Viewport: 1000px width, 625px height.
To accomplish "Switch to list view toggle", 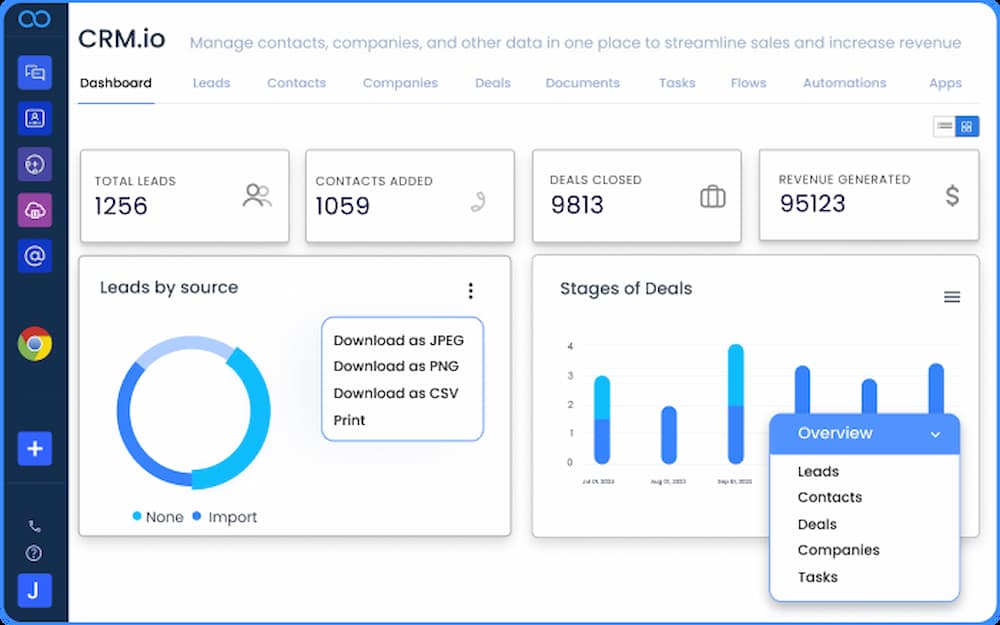I will click(x=945, y=126).
